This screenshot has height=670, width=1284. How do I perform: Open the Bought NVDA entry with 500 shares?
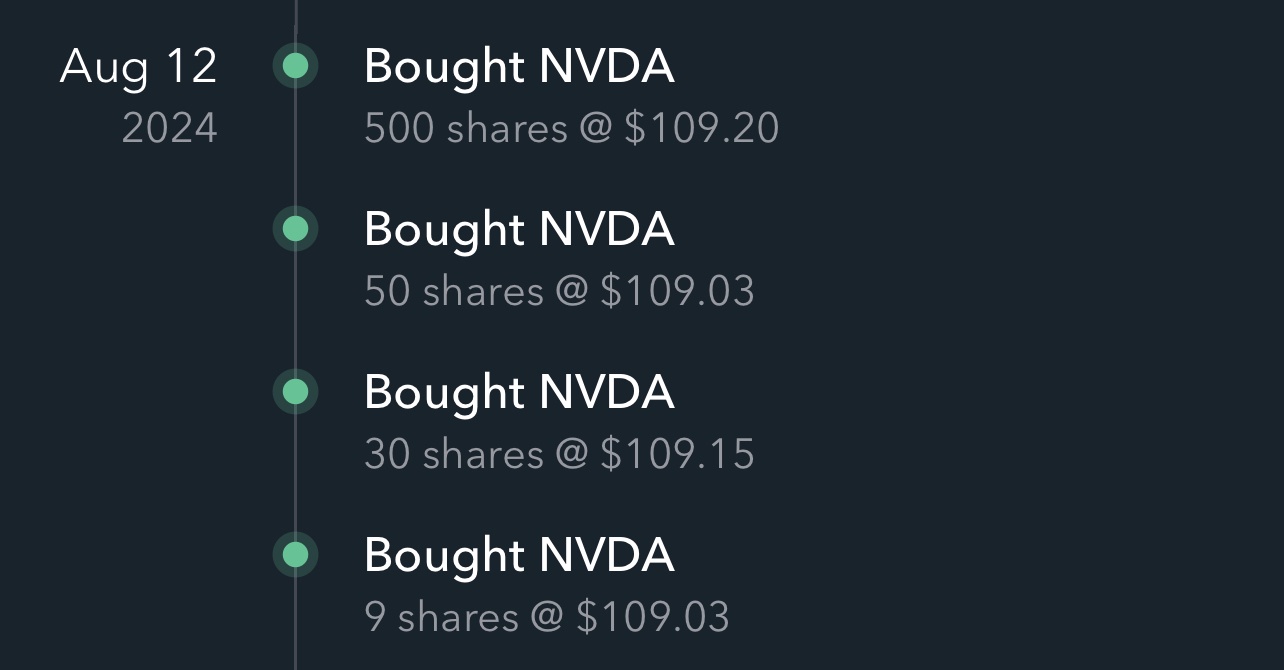519,66
